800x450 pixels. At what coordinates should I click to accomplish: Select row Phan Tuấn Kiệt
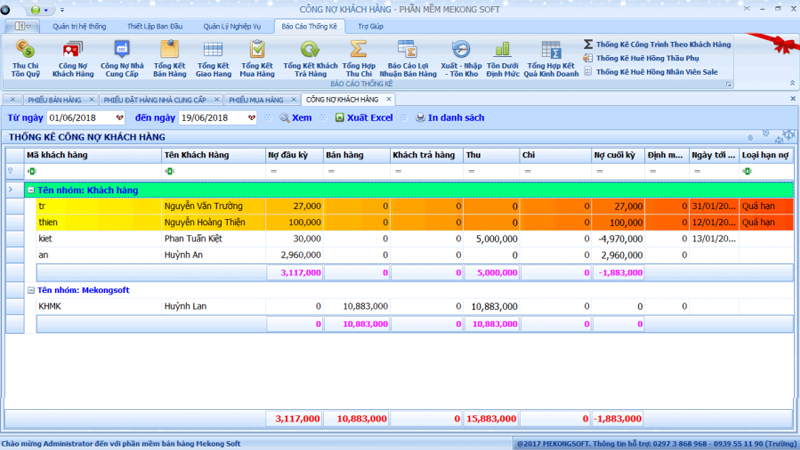point(415,239)
